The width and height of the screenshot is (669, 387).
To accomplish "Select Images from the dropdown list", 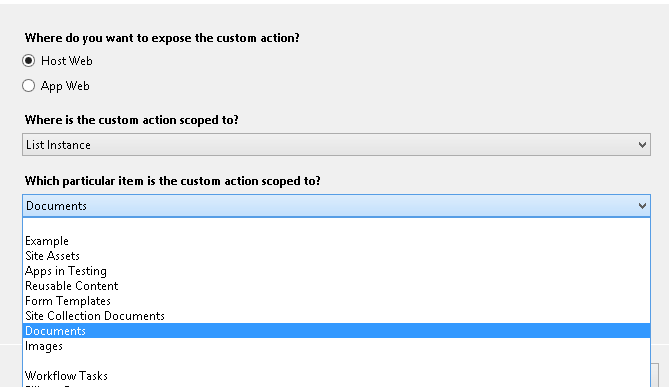I will pyautogui.click(x=336, y=346).
